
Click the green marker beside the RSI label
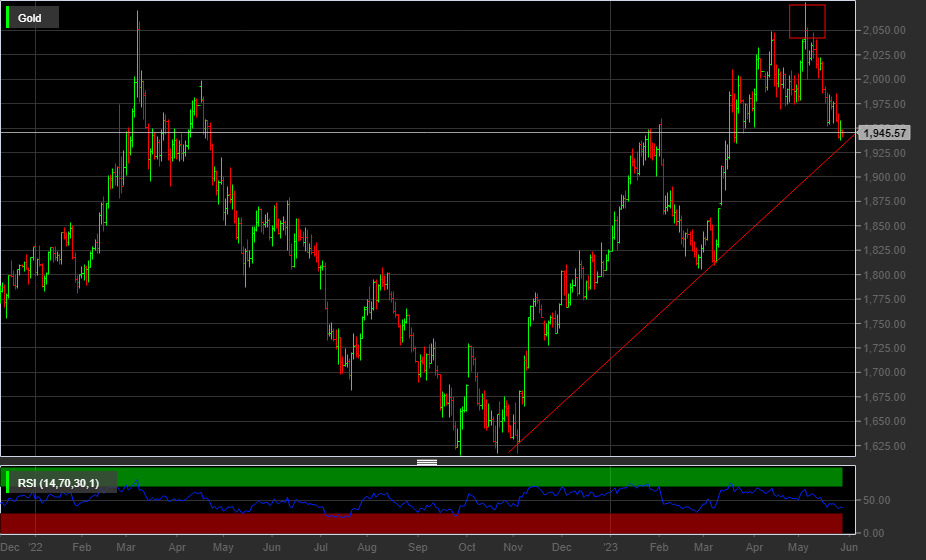pos(8,482)
